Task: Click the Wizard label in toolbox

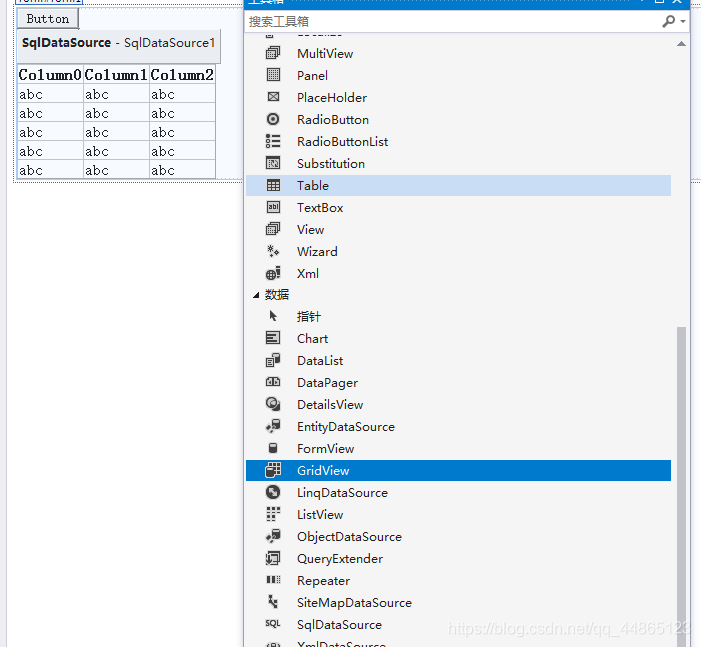Action: [317, 252]
